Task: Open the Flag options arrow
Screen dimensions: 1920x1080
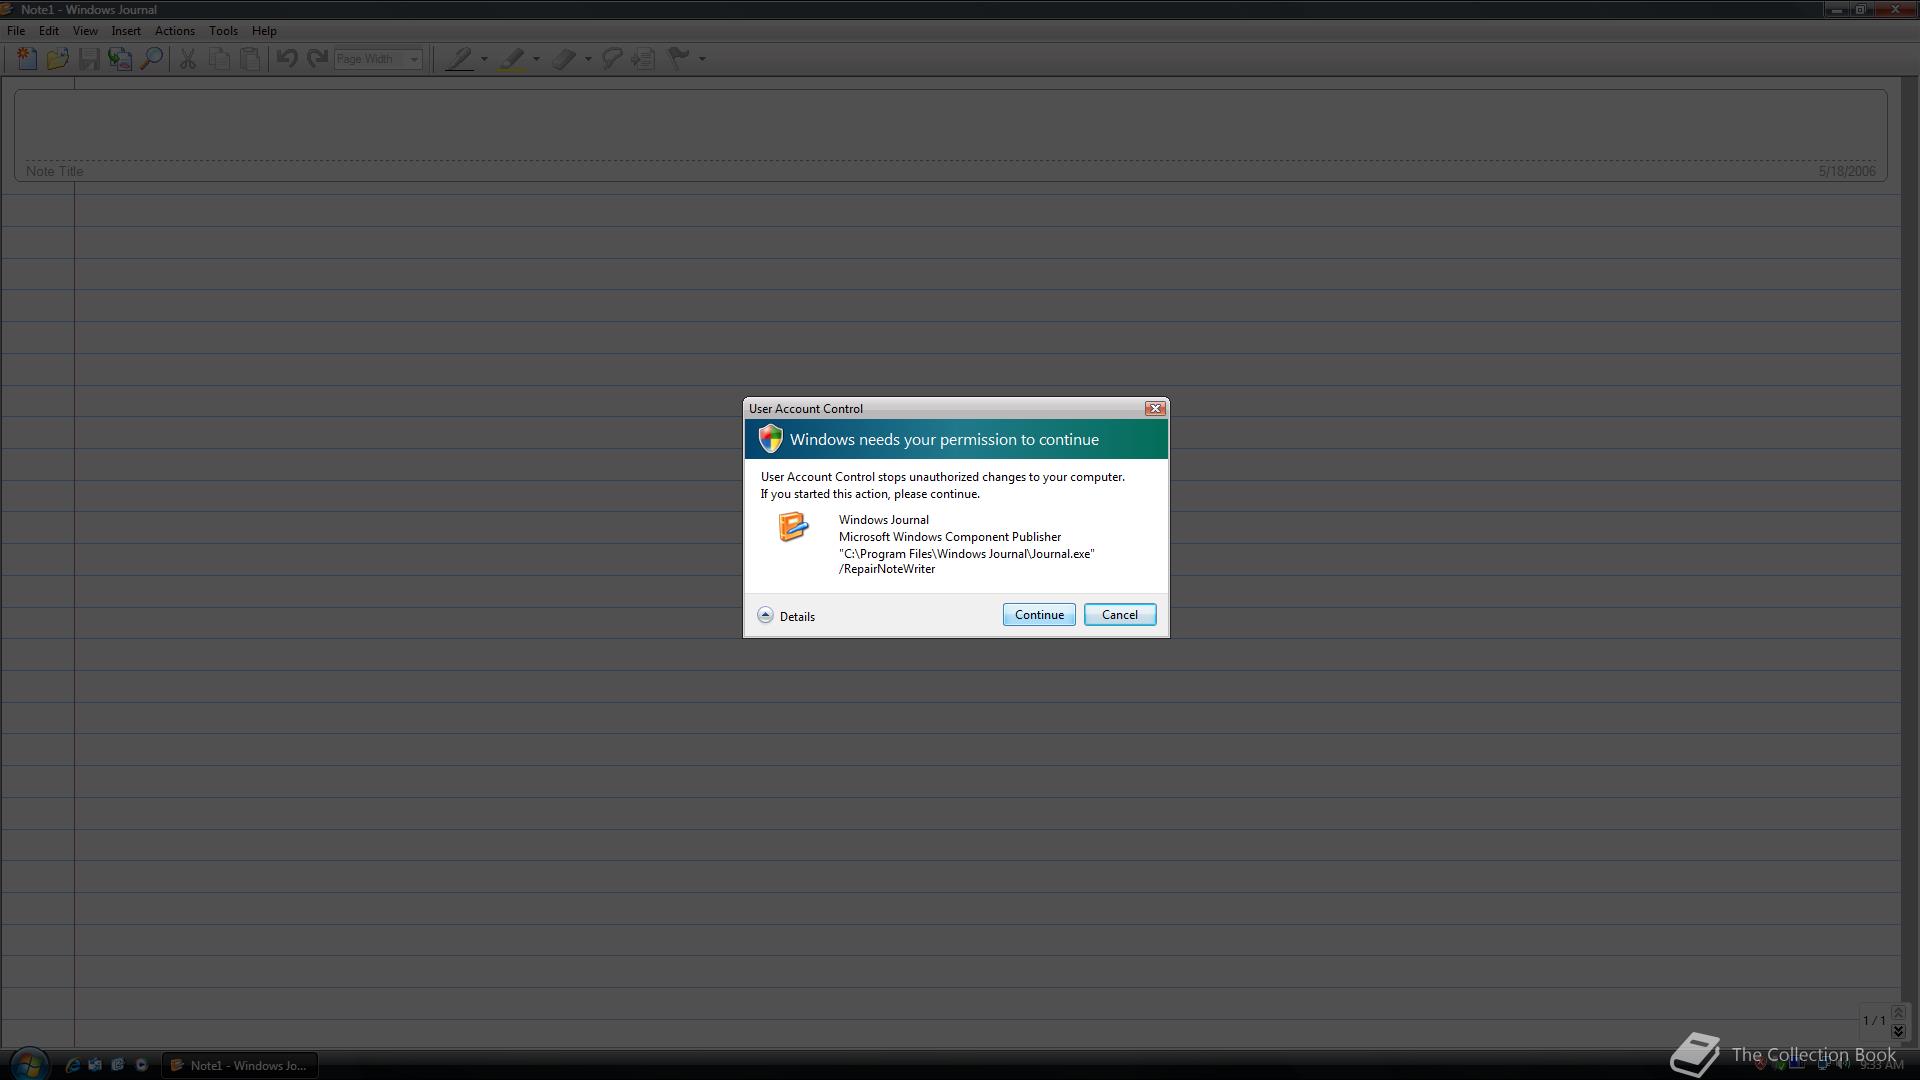Action: click(x=702, y=59)
